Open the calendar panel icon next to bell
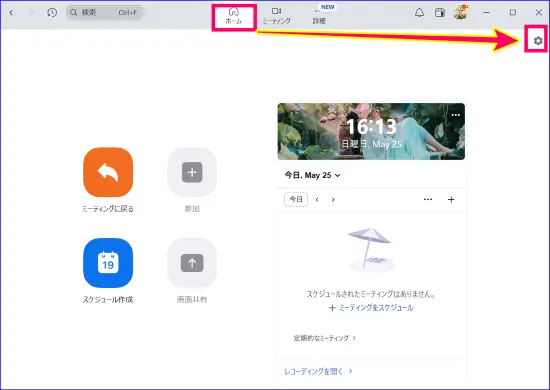This screenshot has height=390, width=550. point(440,13)
